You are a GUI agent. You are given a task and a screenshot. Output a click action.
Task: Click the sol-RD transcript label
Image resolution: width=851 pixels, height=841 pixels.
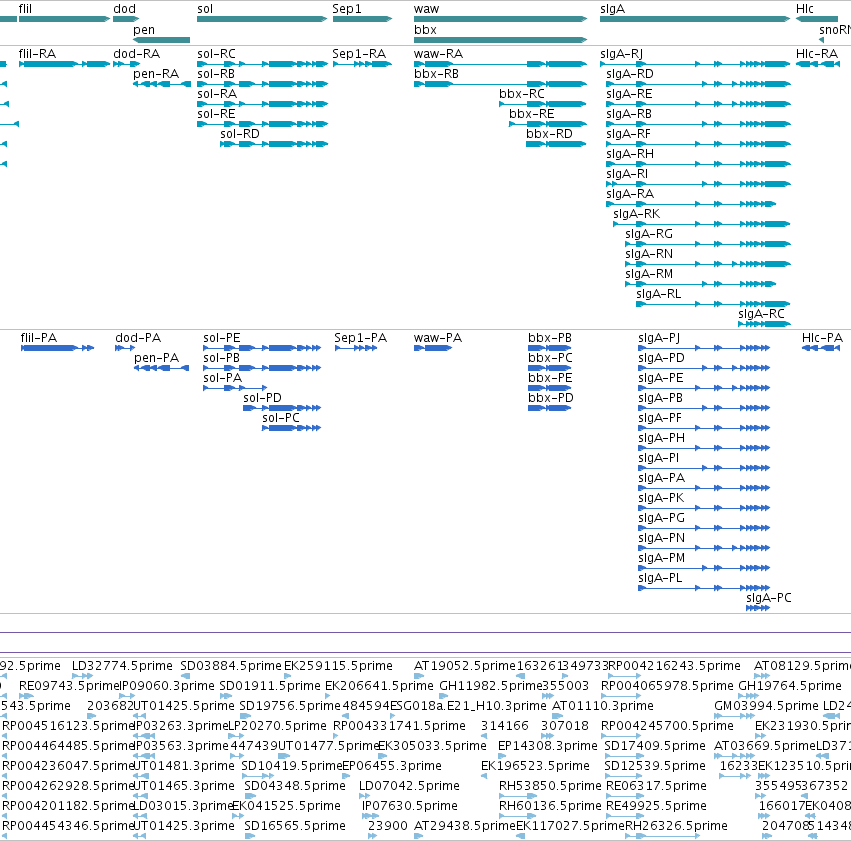point(240,134)
